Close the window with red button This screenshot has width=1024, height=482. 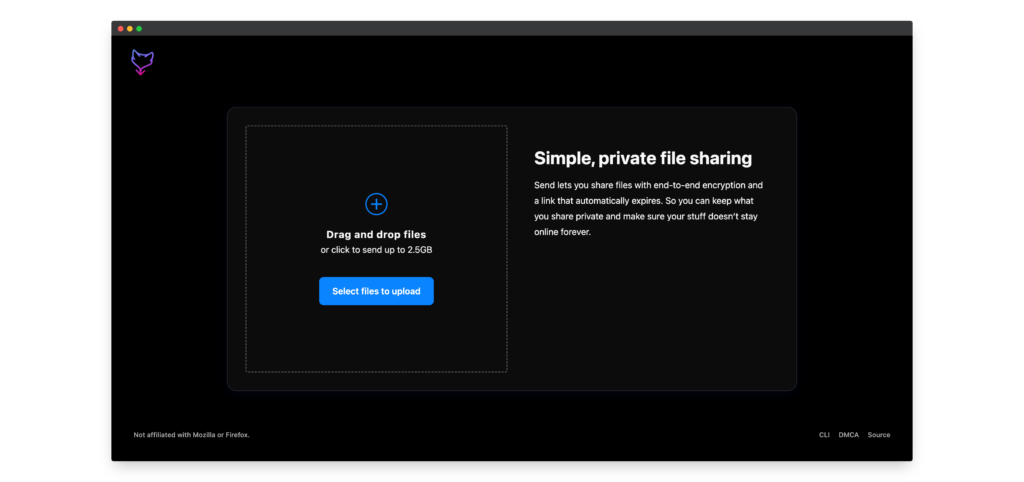coord(121,29)
